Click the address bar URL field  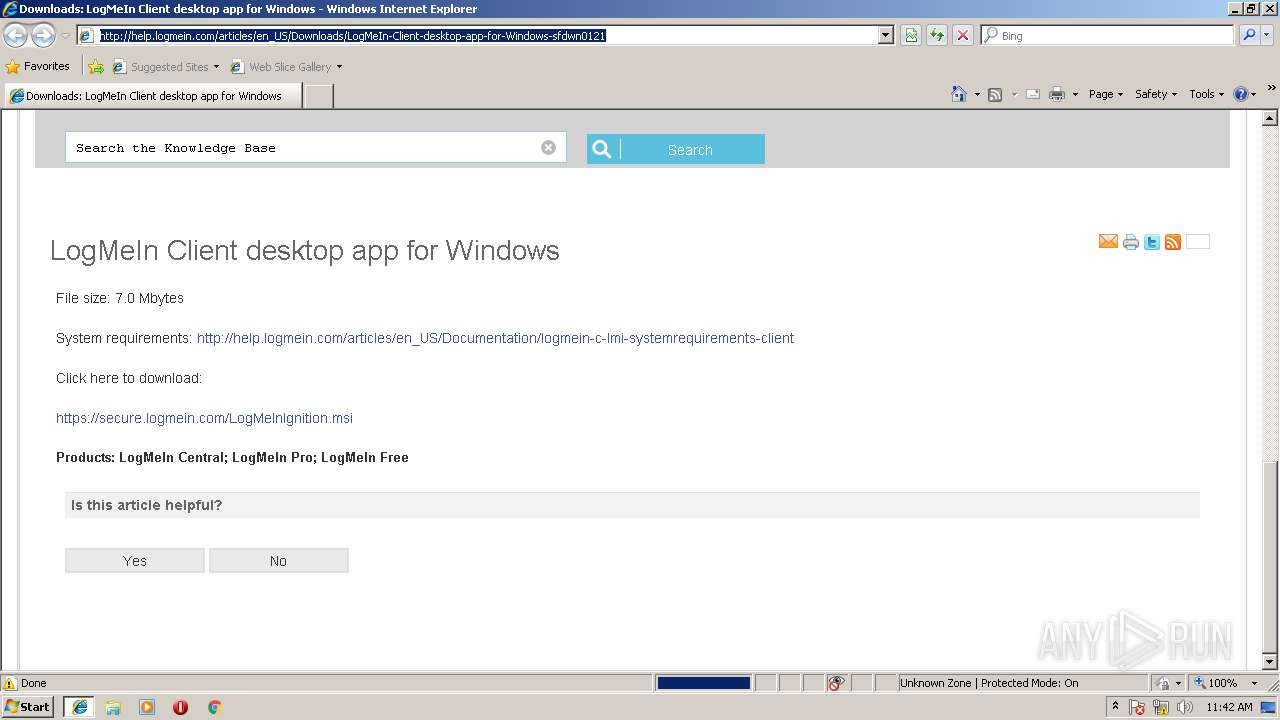[x=486, y=35]
